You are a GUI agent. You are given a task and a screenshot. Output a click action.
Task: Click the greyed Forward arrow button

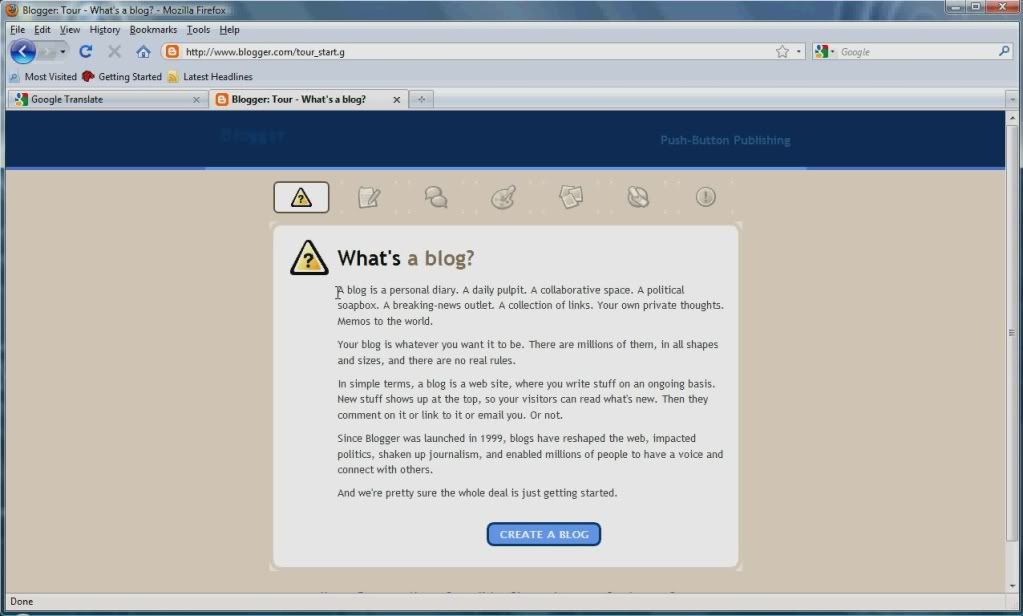coord(46,52)
